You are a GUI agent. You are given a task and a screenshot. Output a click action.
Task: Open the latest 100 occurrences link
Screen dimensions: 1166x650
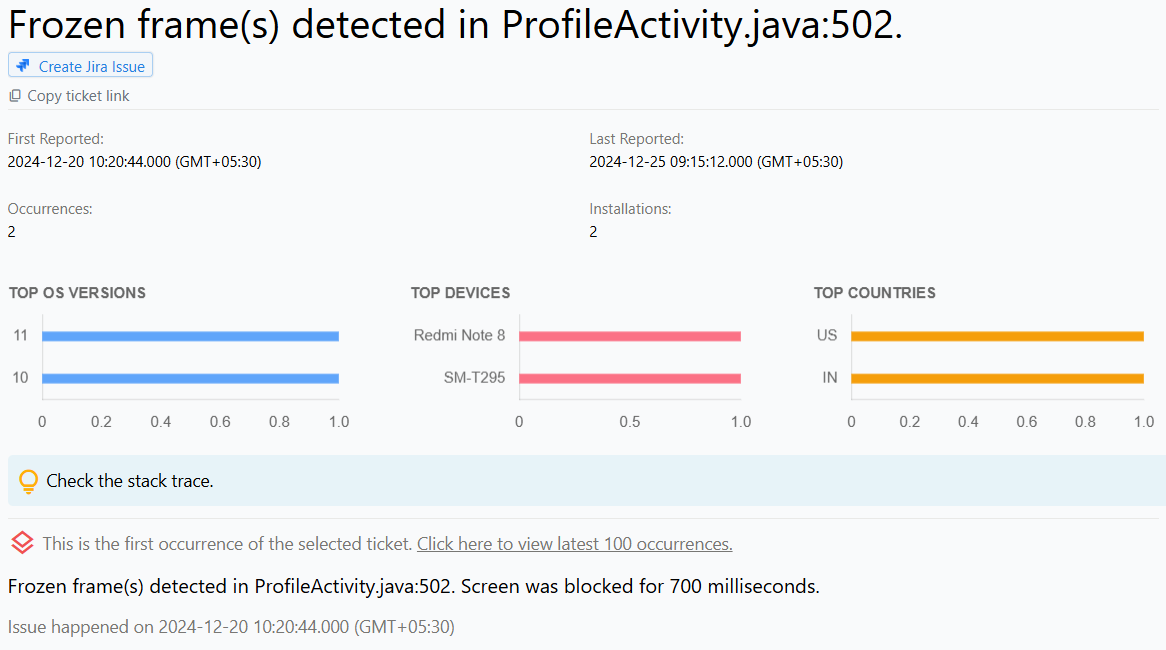coord(574,544)
